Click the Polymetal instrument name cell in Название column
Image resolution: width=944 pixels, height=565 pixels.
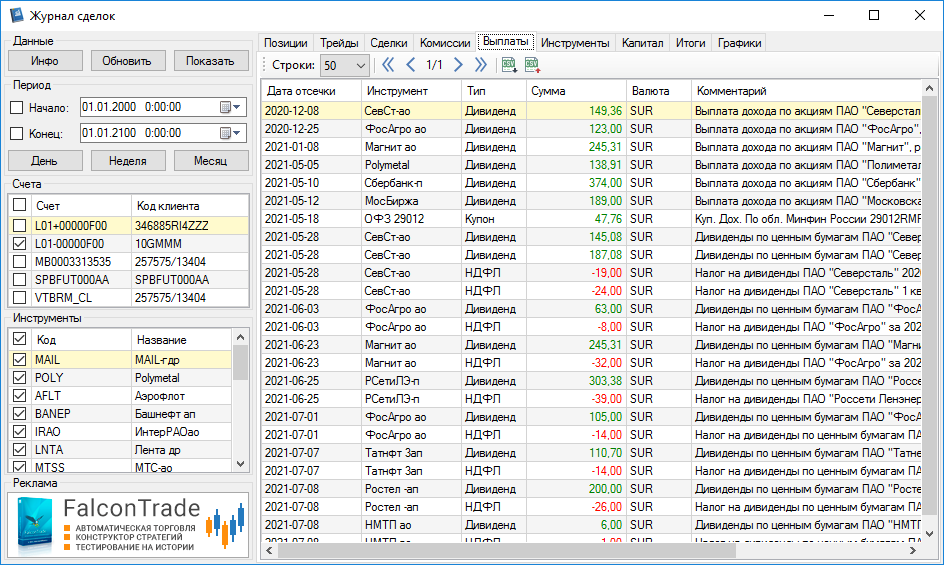click(181, 378)
